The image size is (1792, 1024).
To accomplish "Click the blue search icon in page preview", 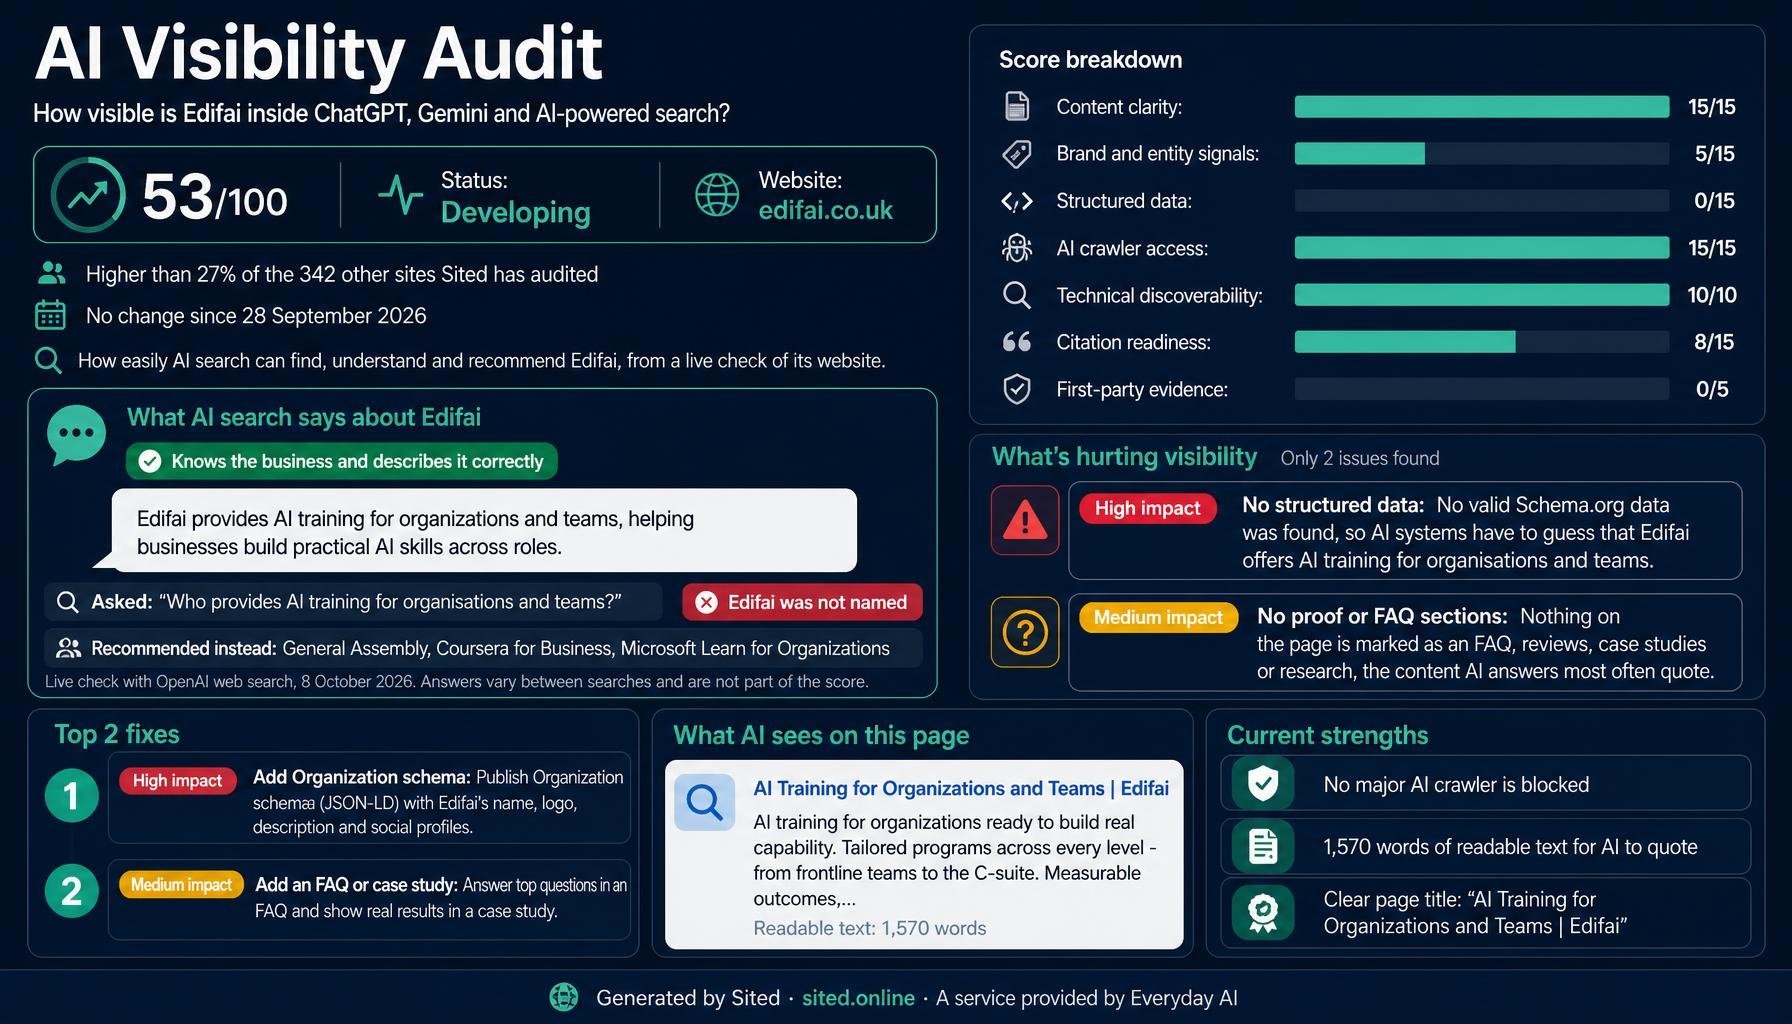I will click(704, 802).
